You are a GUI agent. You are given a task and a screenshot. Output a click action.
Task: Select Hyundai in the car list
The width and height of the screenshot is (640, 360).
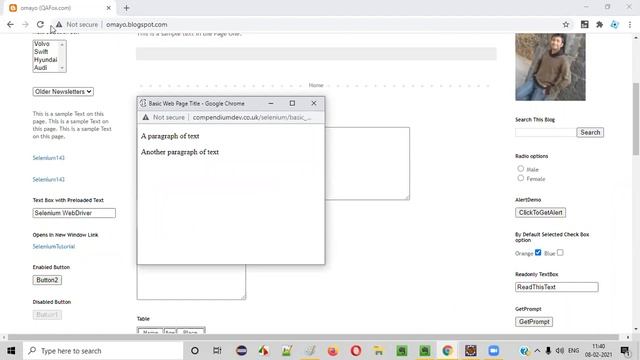(x=45, y=60)
